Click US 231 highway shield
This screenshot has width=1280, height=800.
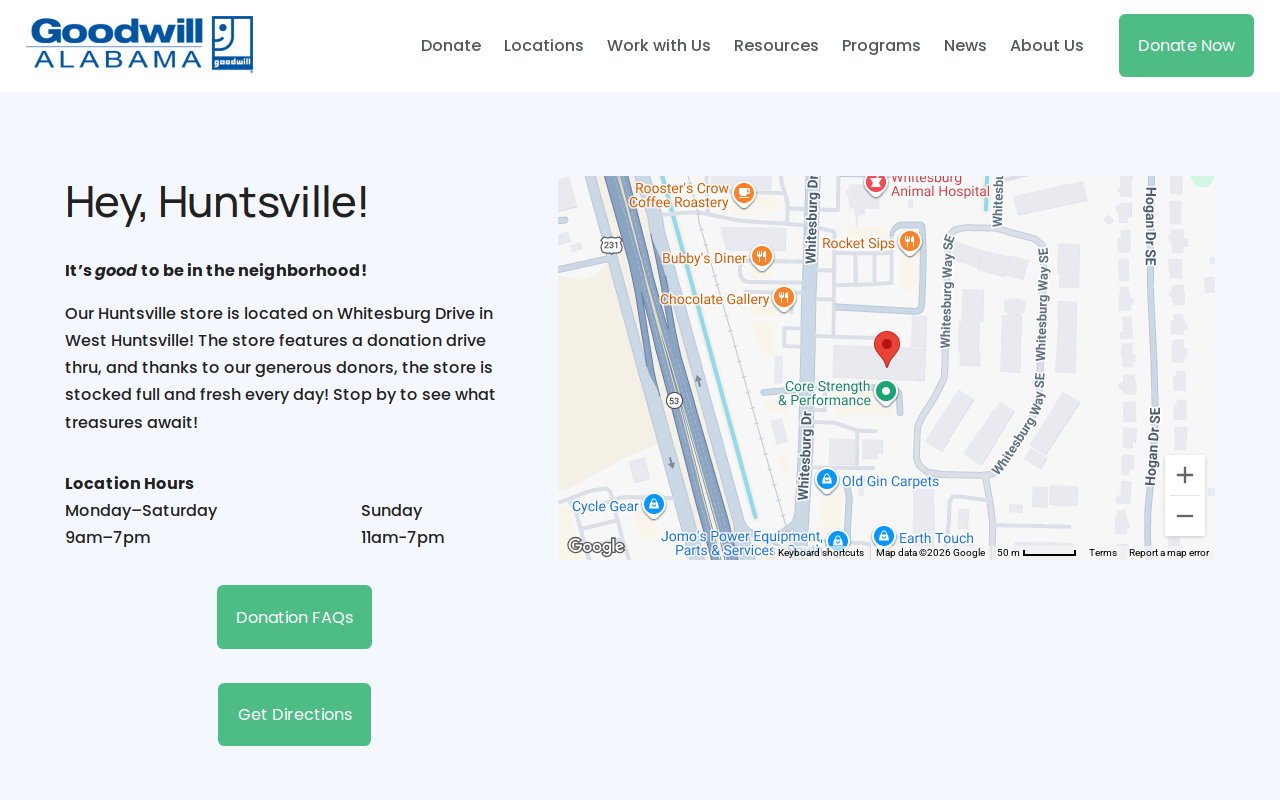[611, 244]
